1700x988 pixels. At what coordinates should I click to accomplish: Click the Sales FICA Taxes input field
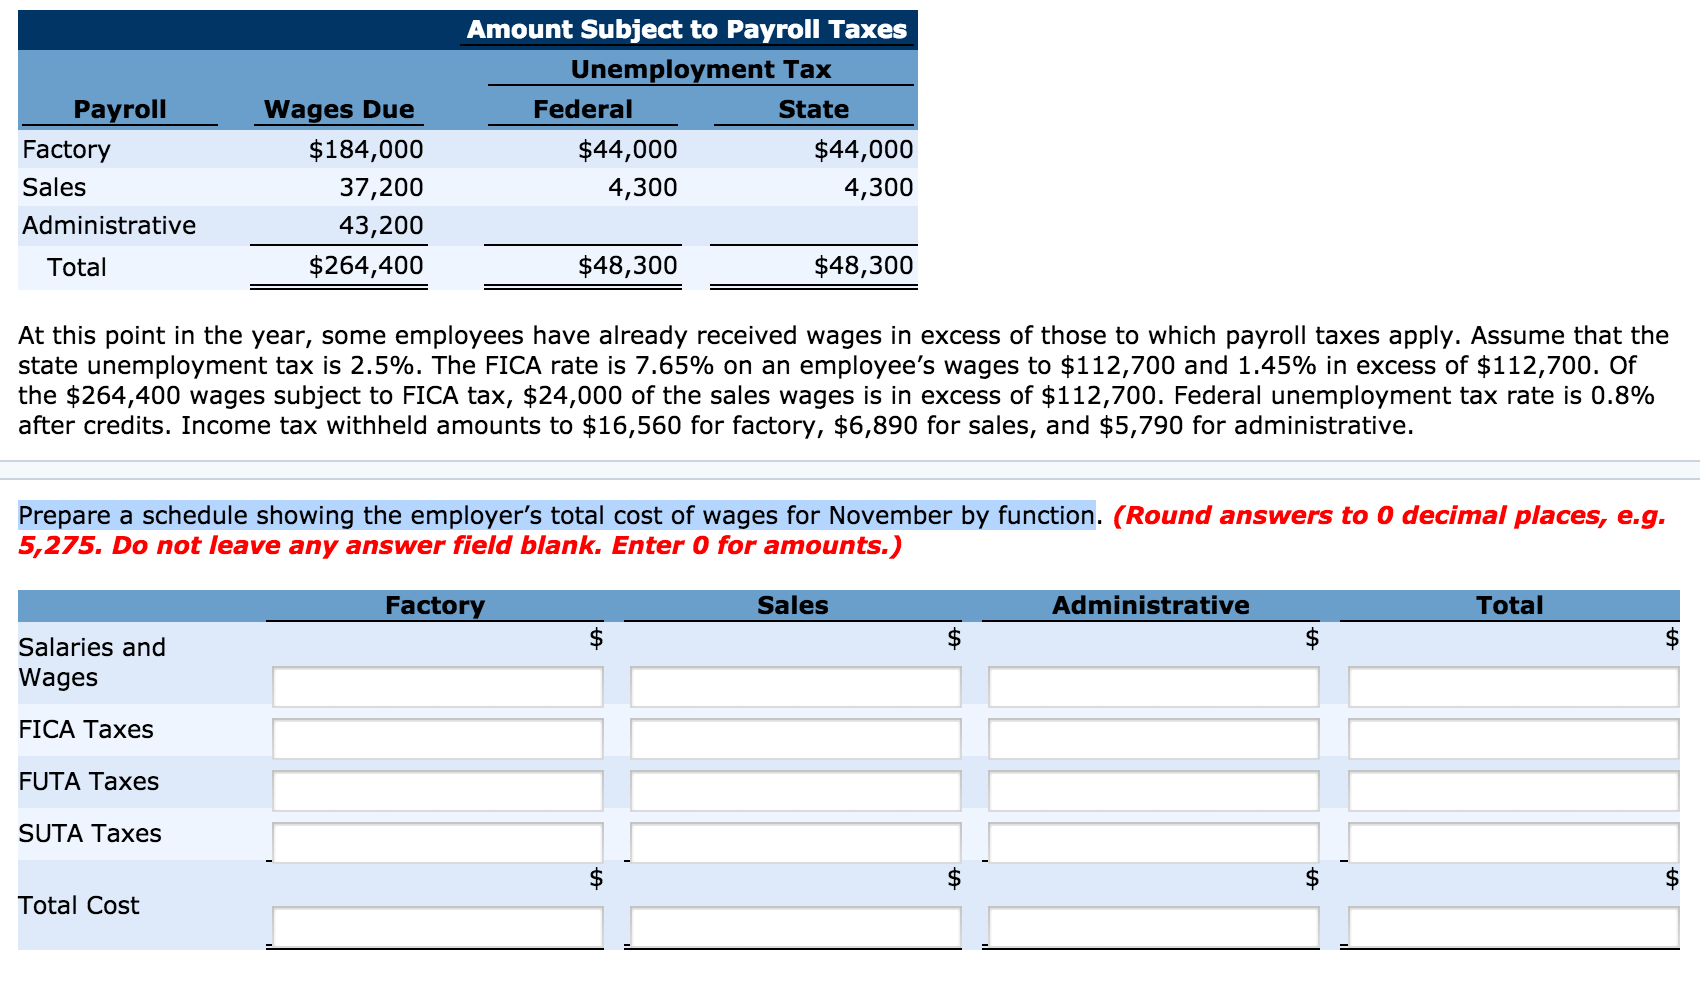click(796, 739)
